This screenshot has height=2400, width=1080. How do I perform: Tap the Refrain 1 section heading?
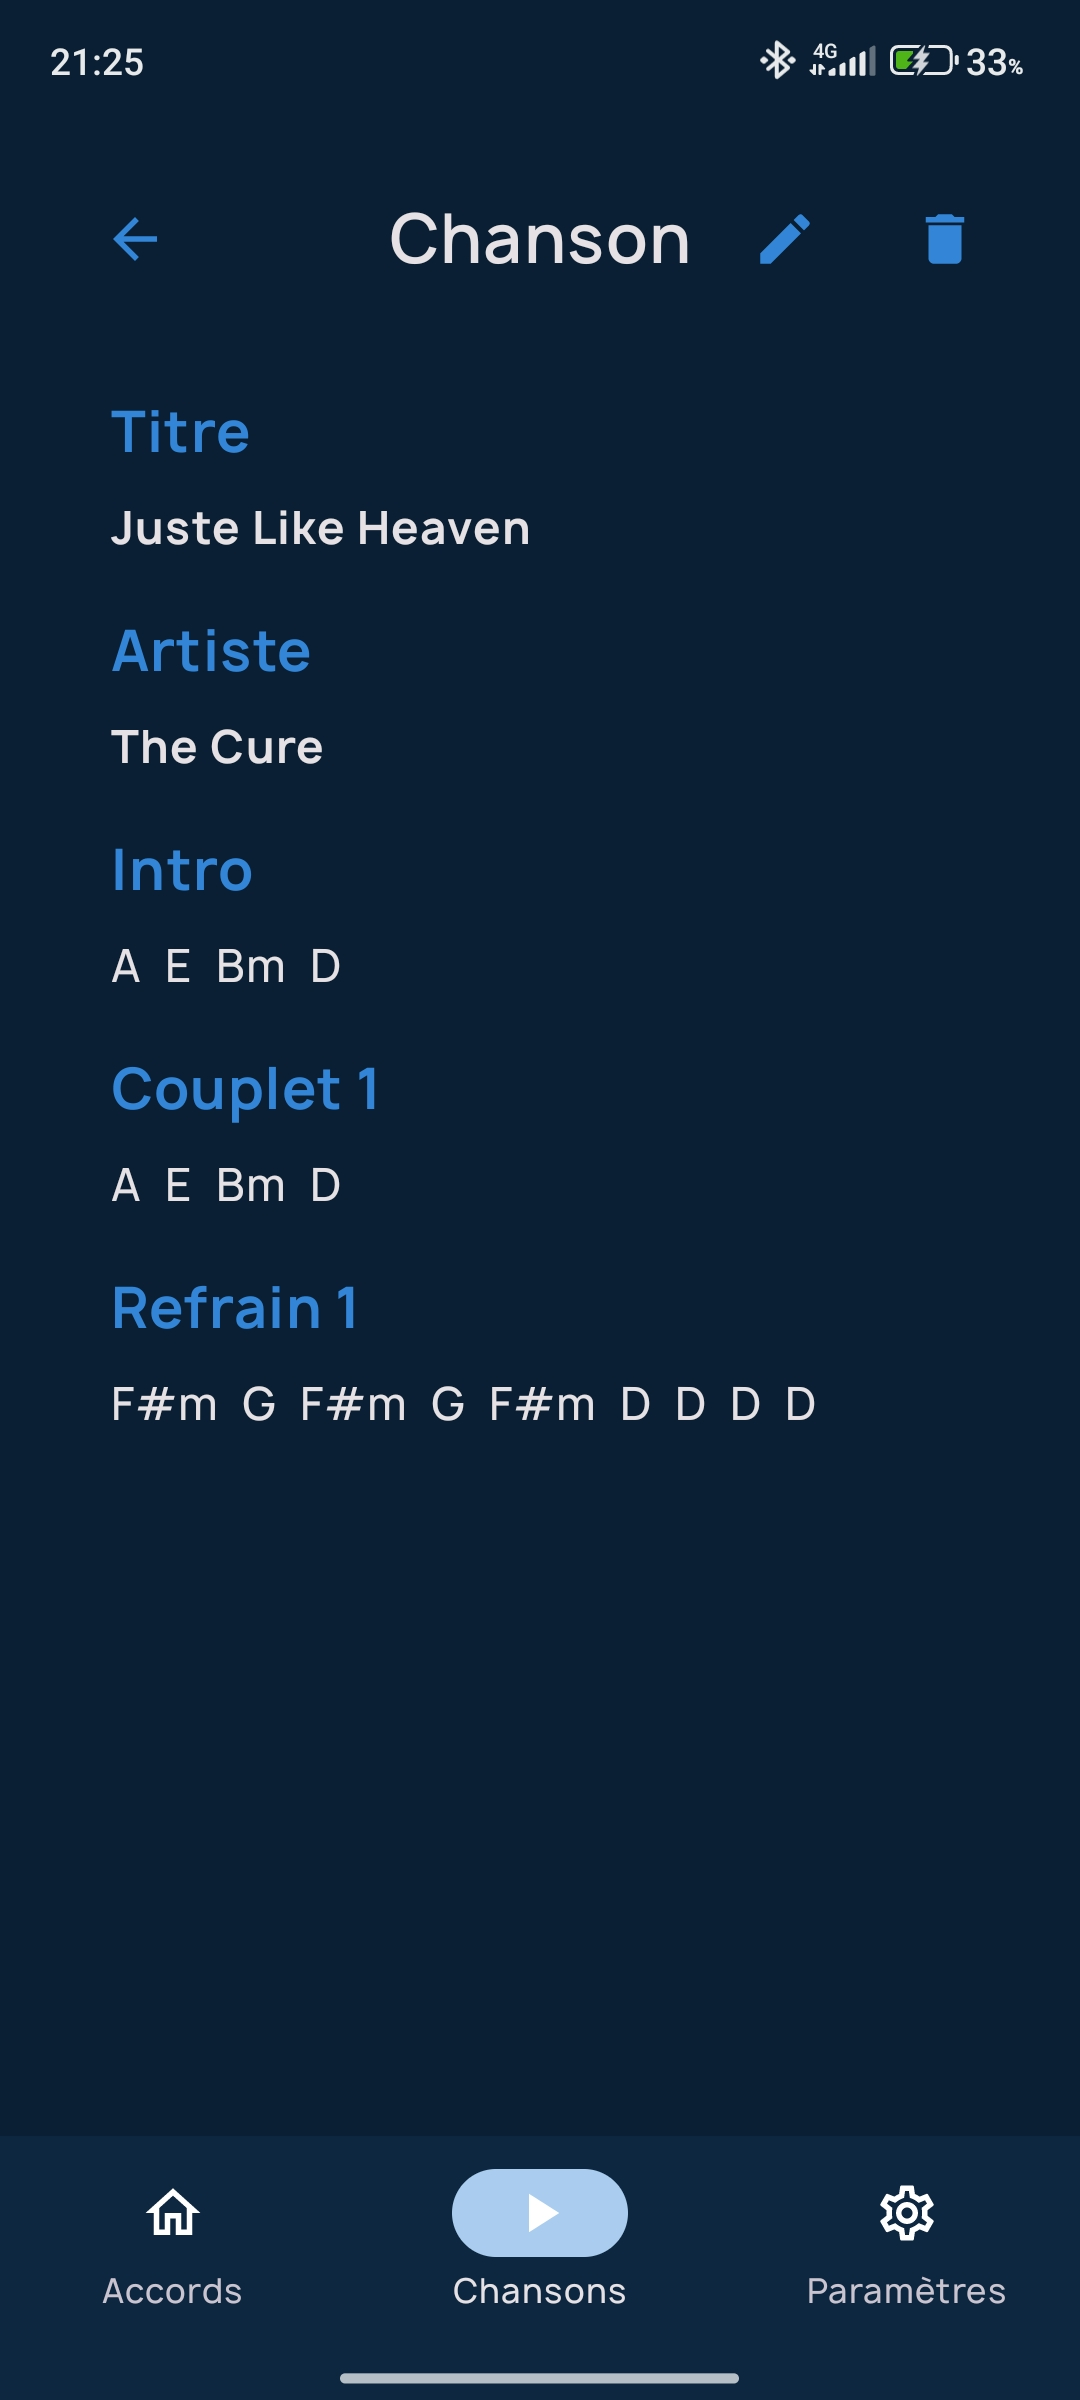click(x=235, y=1307)
